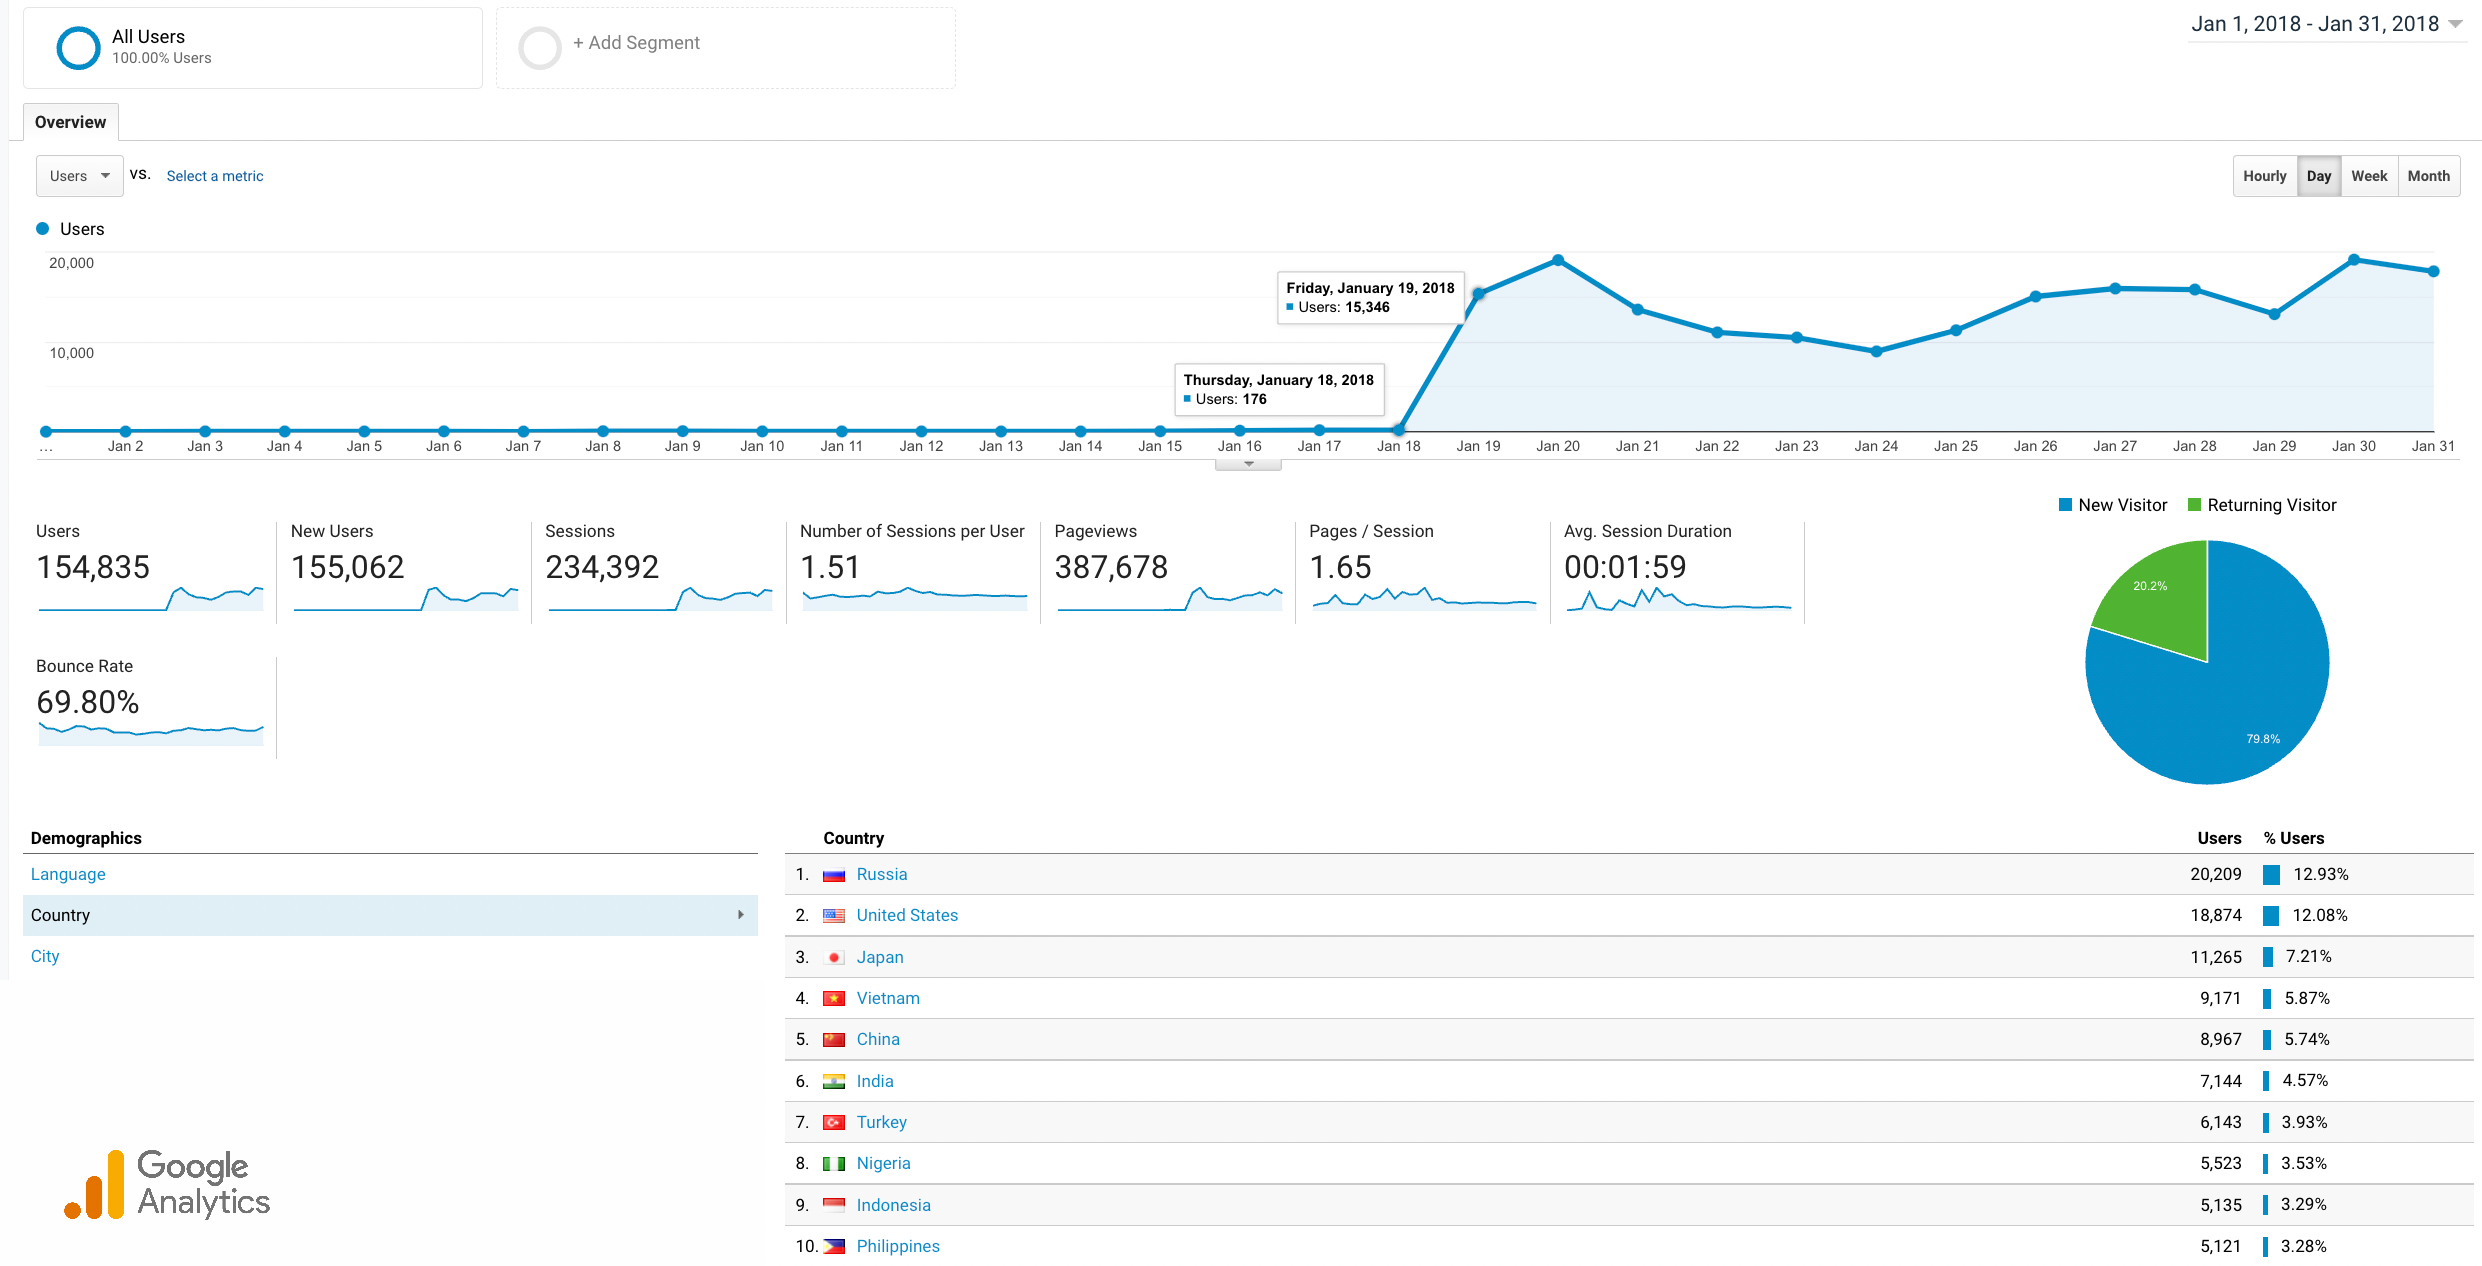Select City under Demographics

click(x=45, y=956)
